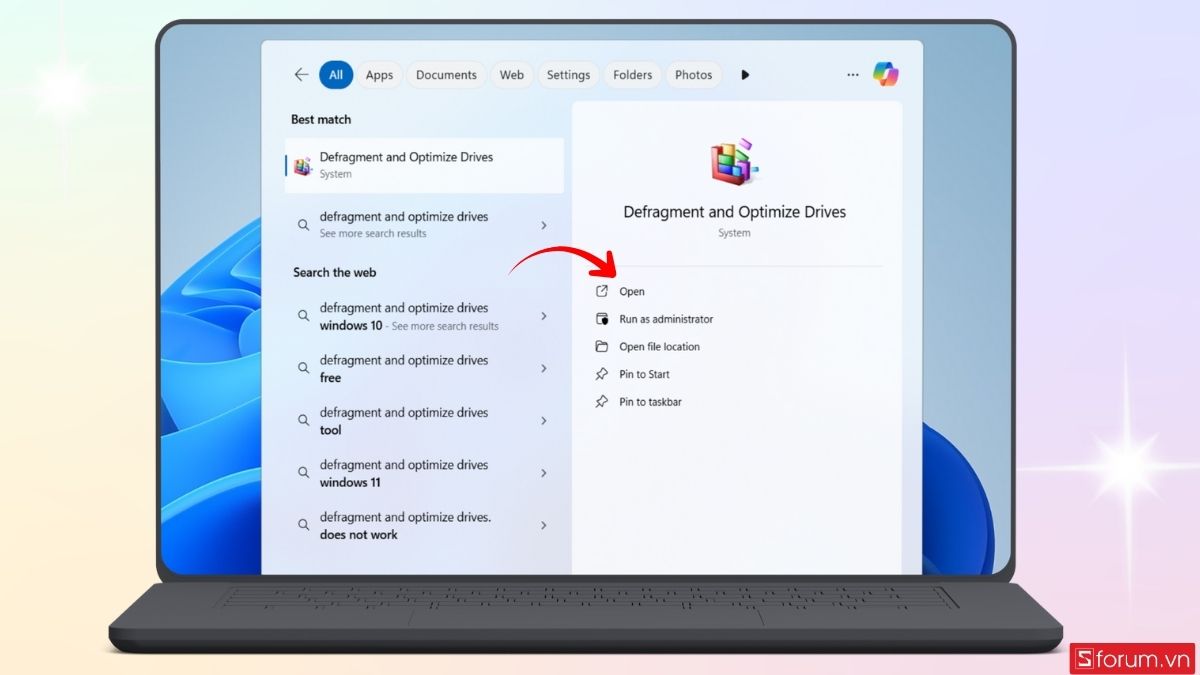Click the 'Defragment and Optimize Drives' title in details pane
The height and width of the screenshot is (675, 1200).
click(x=735, y=212)
